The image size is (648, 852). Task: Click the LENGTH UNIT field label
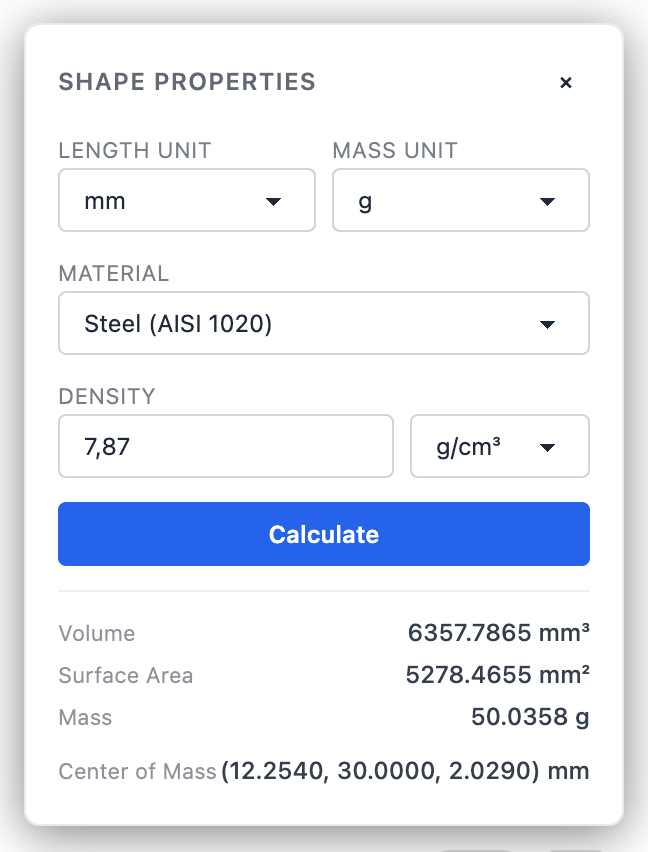click(135, 151)
